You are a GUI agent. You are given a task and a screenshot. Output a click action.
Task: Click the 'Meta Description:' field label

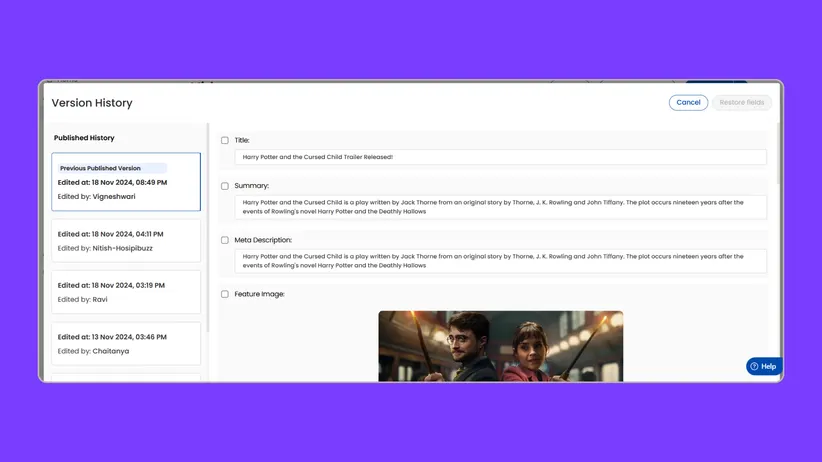pyautogui.click(x=263, y=240)
